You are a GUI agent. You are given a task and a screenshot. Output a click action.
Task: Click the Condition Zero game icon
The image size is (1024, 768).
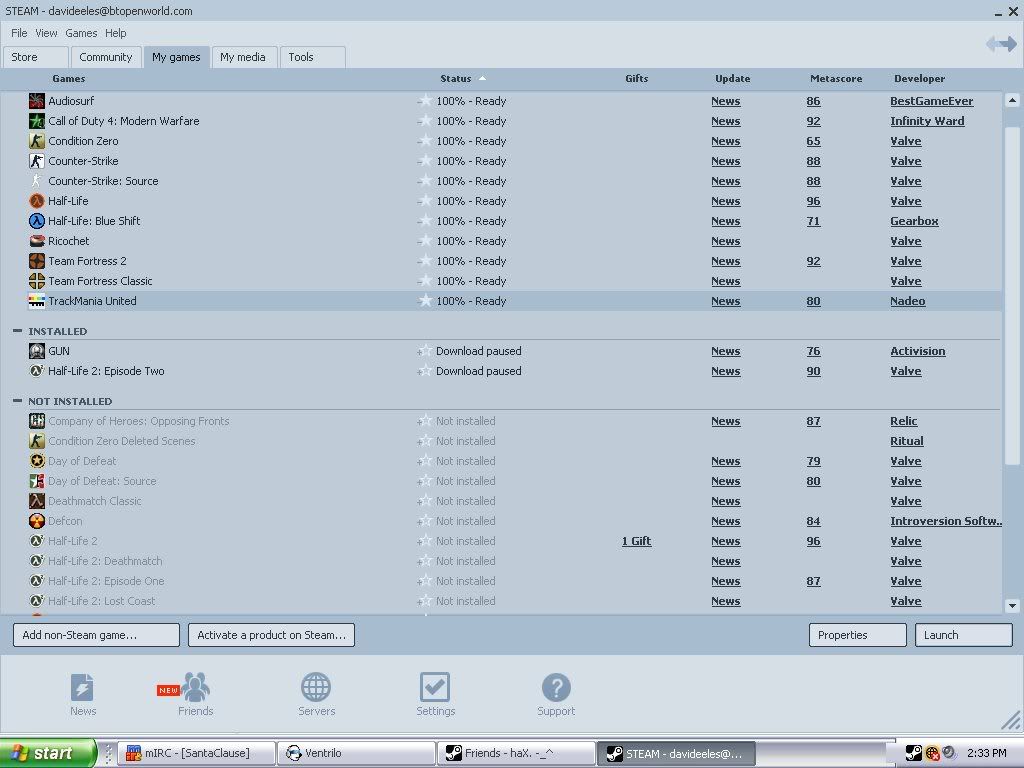pyautogui.click(x=37, y=141)
